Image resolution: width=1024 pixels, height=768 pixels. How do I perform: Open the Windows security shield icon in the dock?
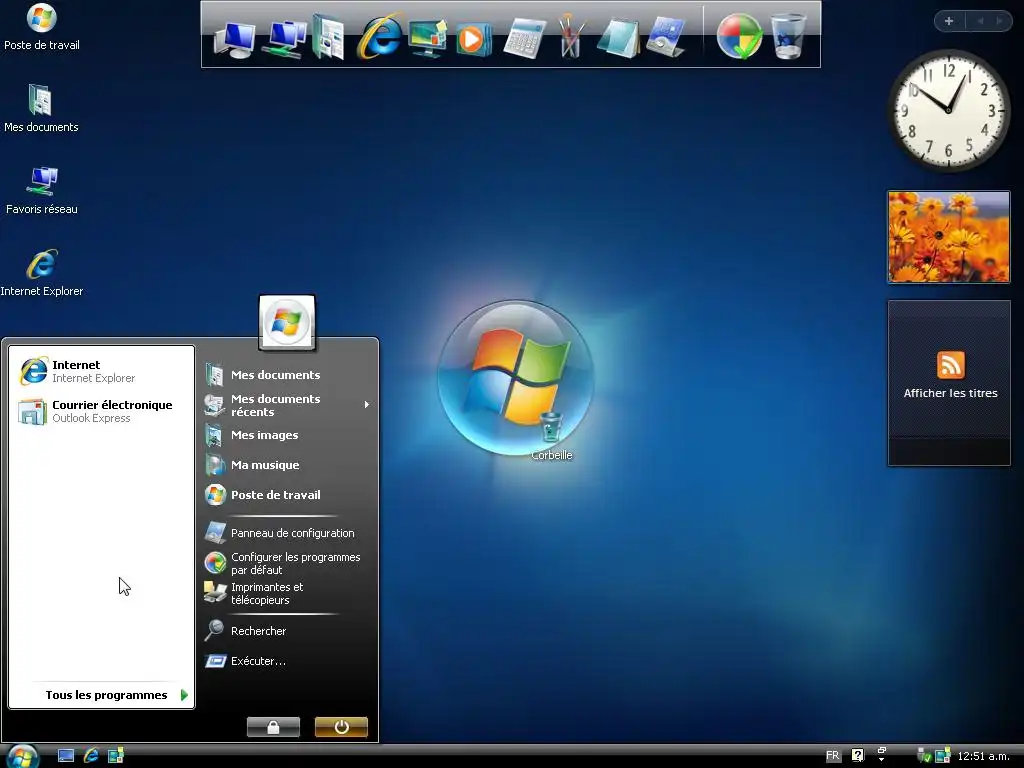pos(739,37)
